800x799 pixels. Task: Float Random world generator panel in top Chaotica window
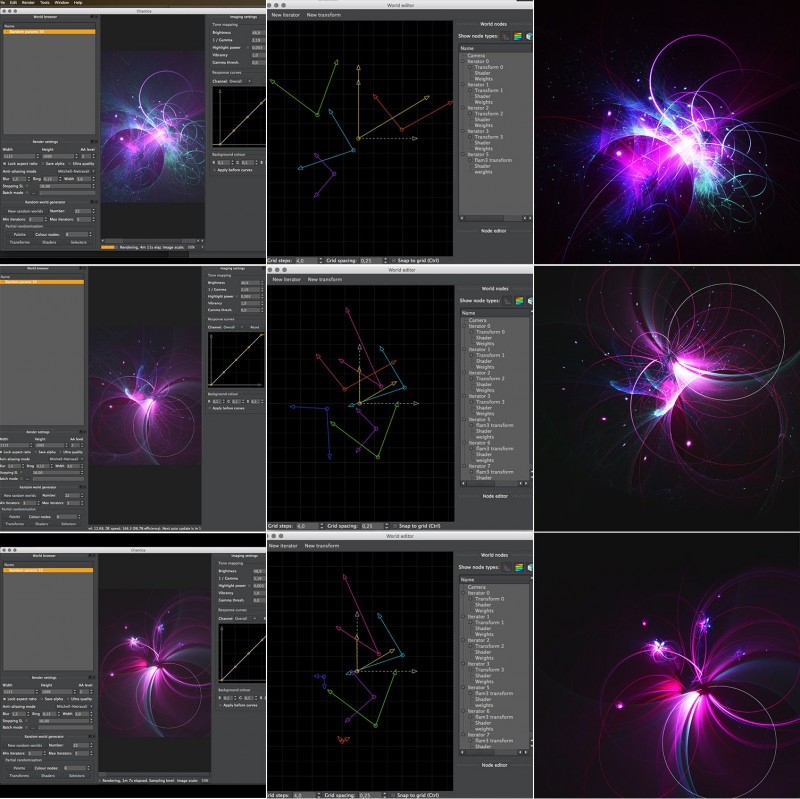92,202
